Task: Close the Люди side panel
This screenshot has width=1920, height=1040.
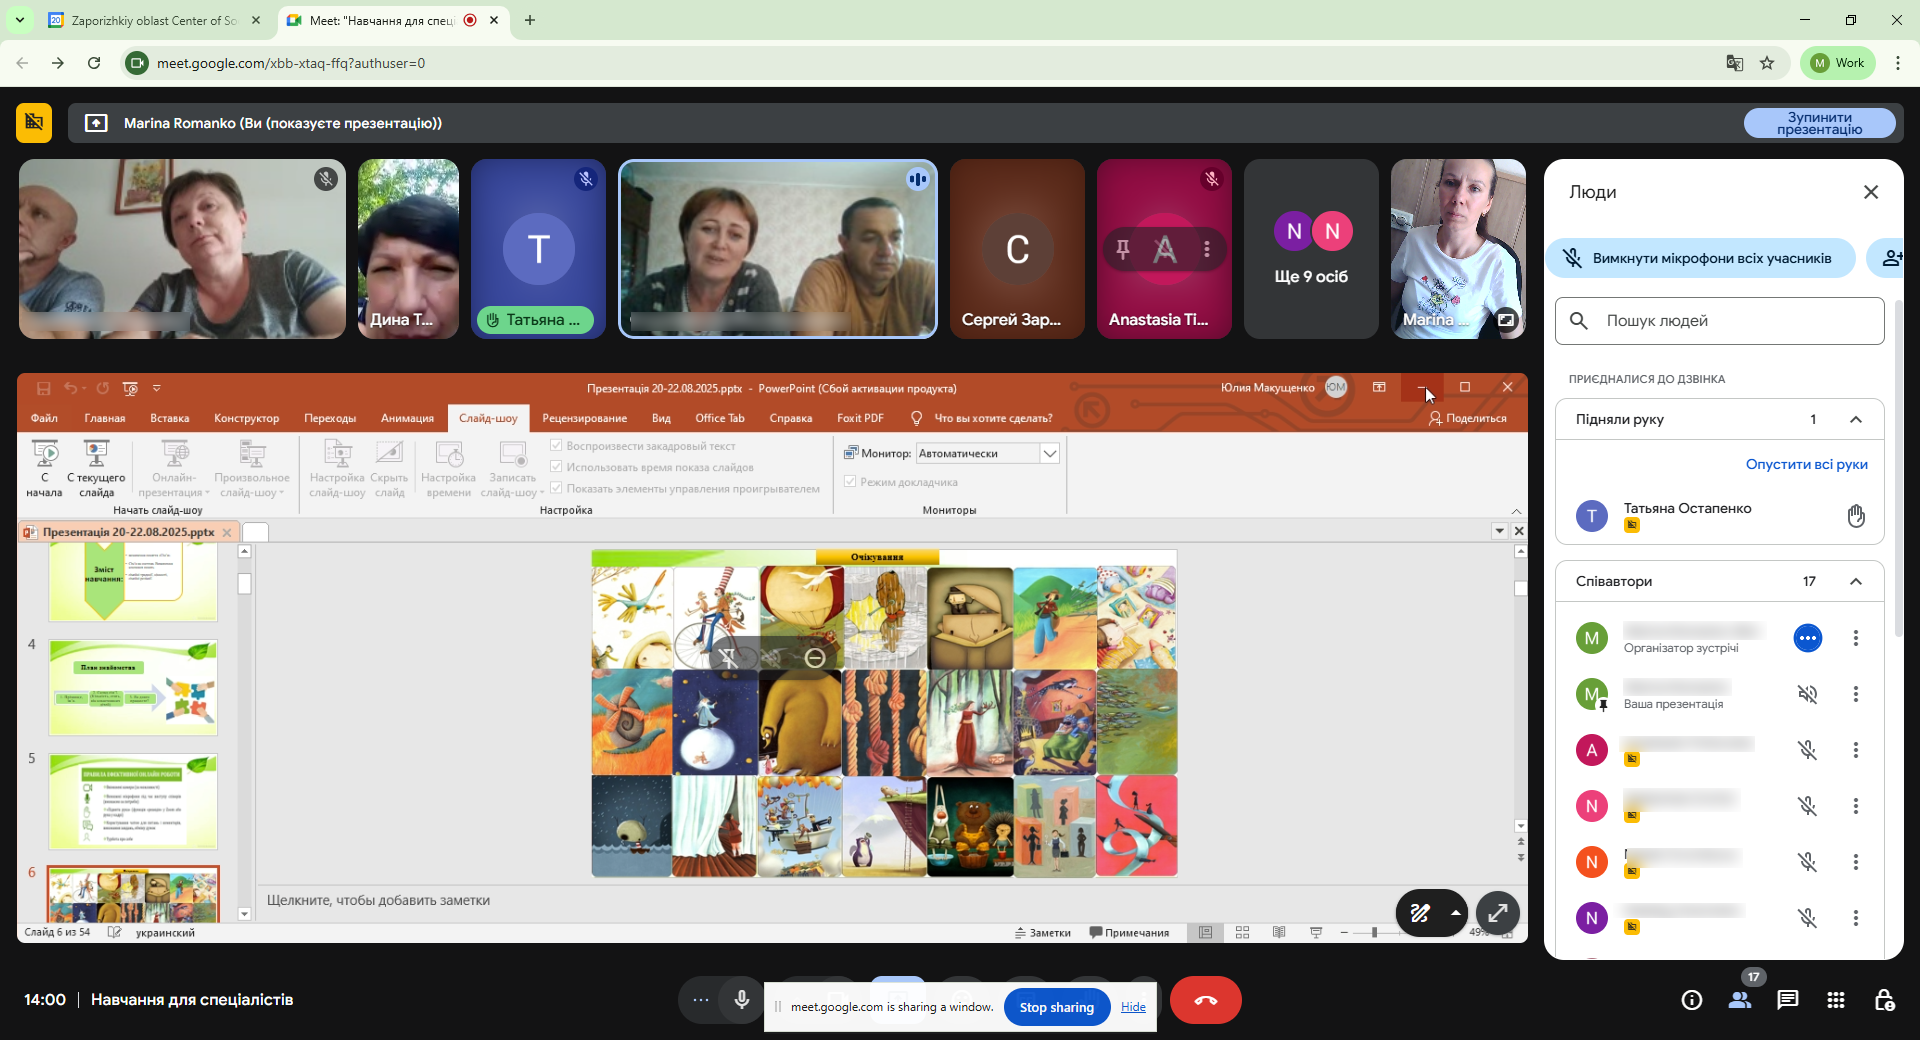Action: [x=1871, y=192]
